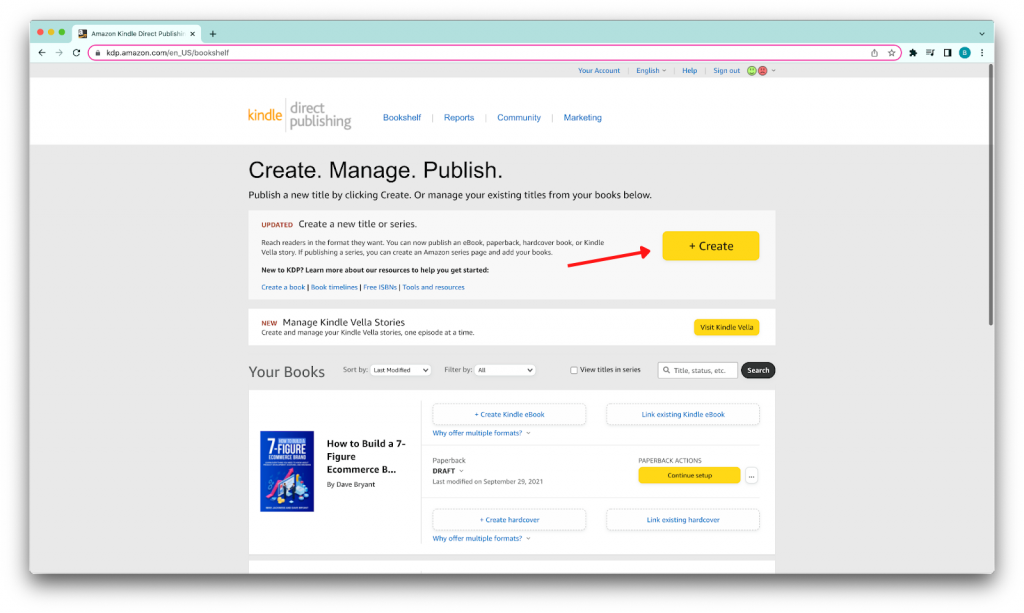This screenshot has width=1024, height=613.
Task: Open a new browser tab with plus icon
Action: point(212,33)
